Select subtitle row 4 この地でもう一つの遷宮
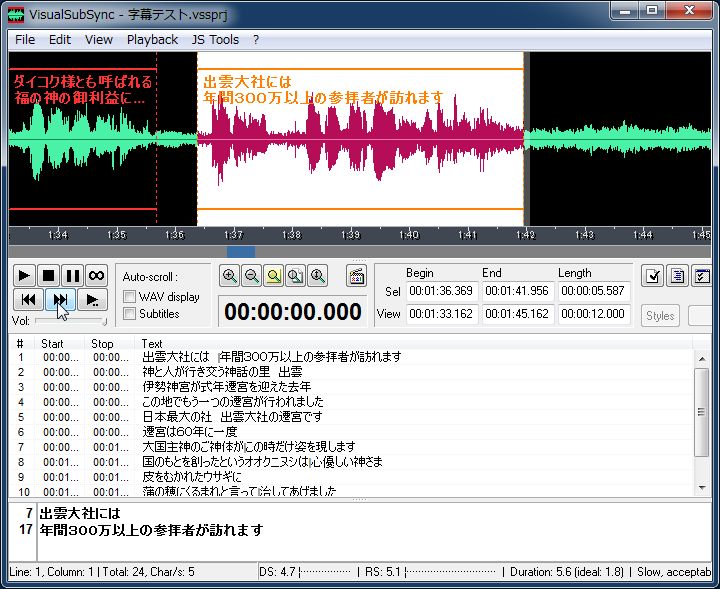The width and height of the screenshot is (720, 589). [x=351, y=402]
